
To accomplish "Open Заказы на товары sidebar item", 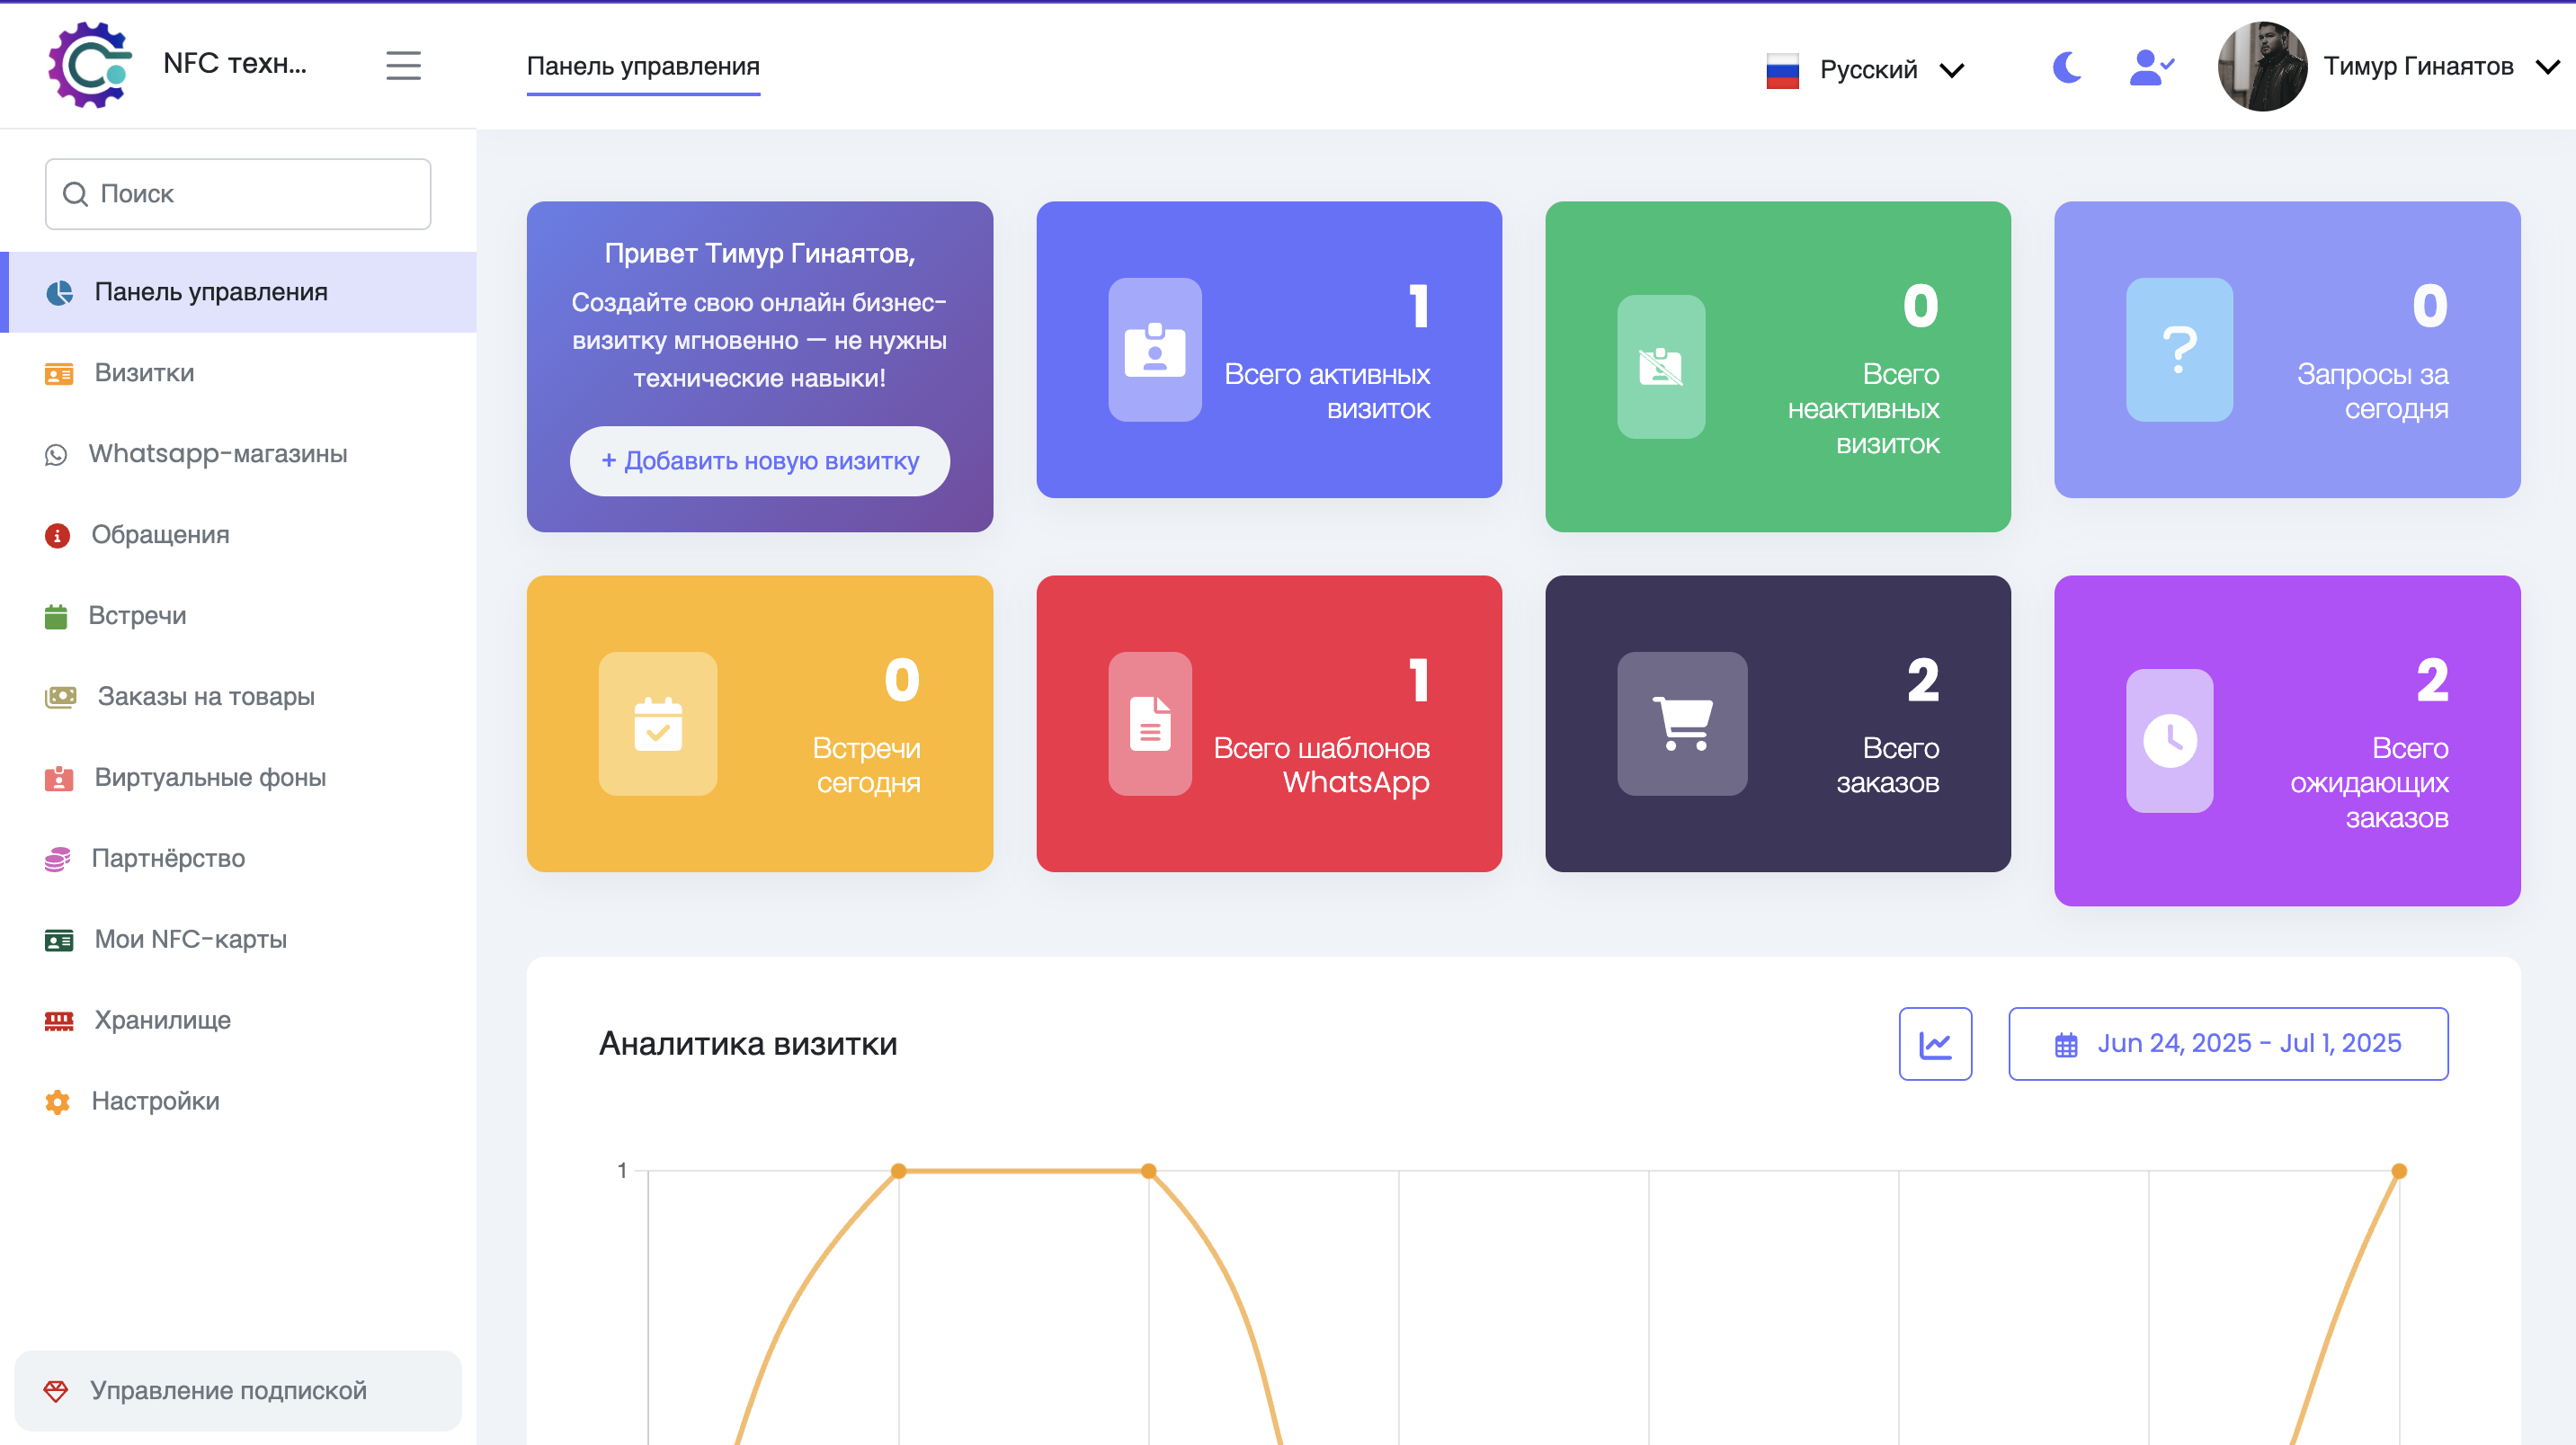I will [x=238, y=697].
